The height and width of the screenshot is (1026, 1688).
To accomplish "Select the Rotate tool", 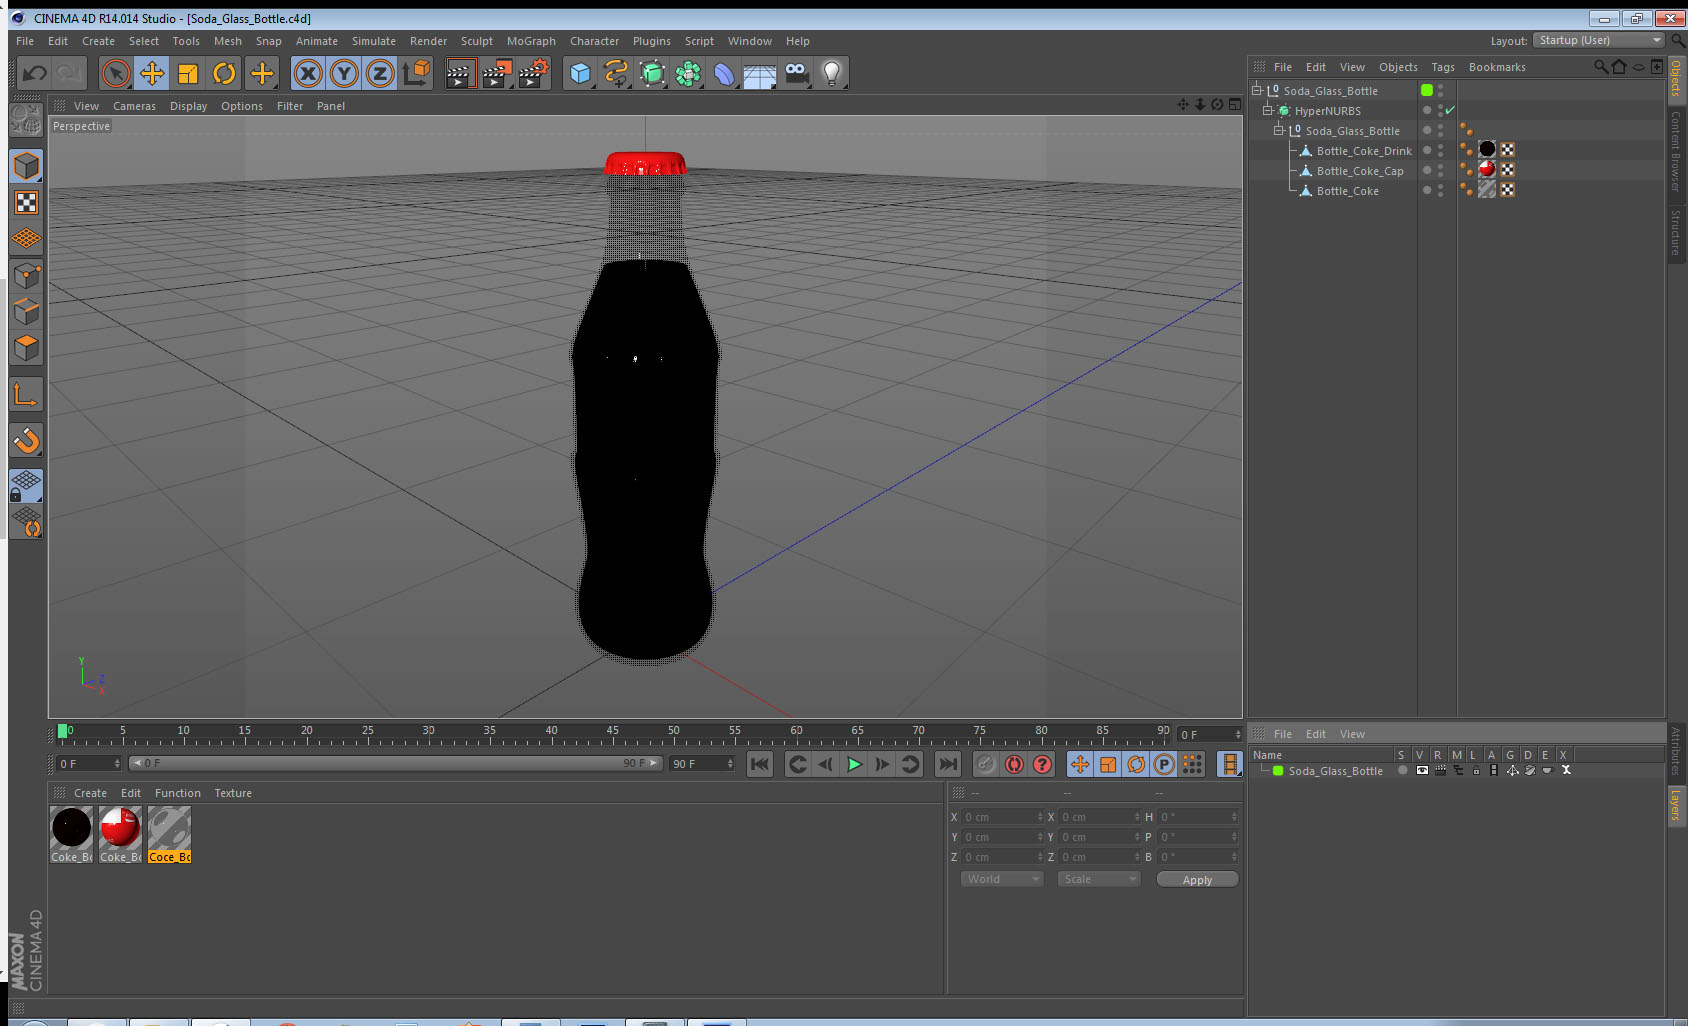I will tap(224, 73).
